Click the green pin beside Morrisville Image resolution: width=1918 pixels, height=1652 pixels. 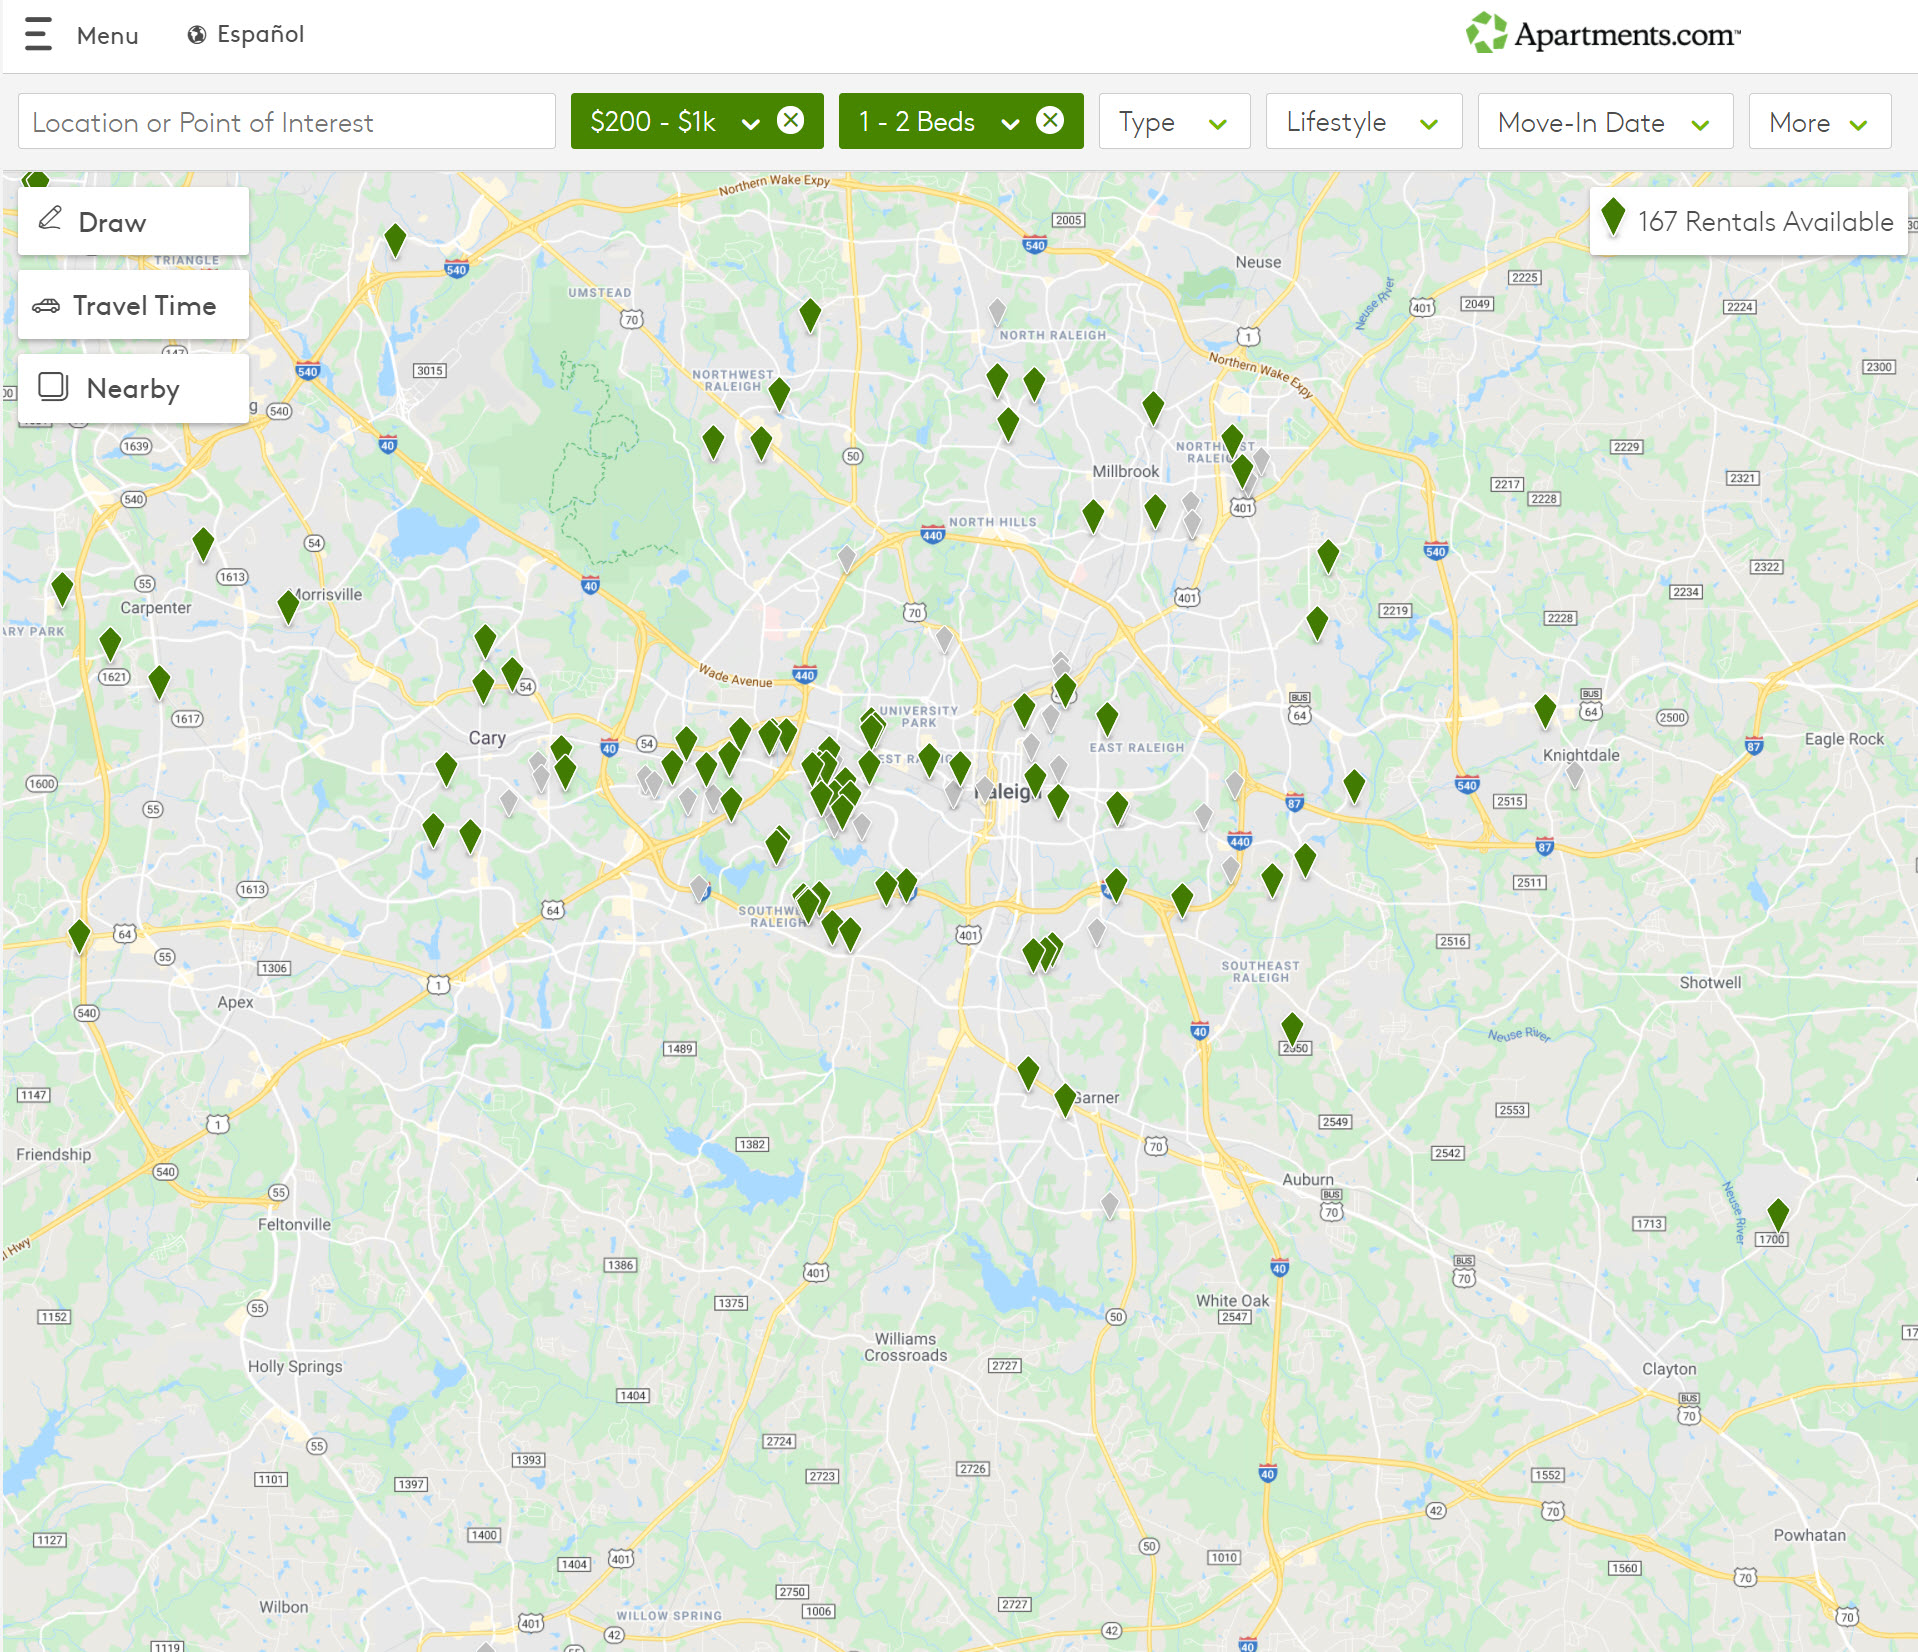point(288,605)
